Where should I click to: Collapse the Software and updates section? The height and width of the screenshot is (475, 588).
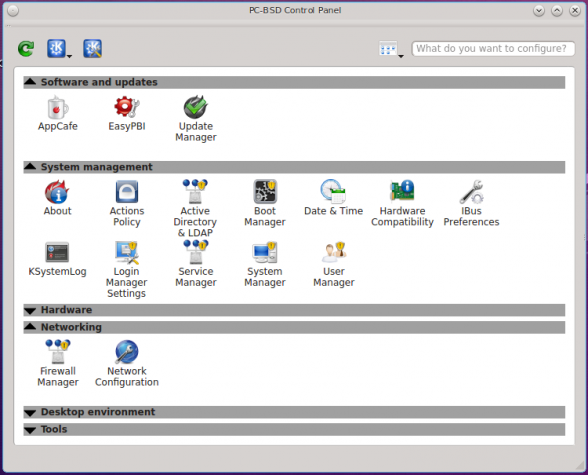tap(294, 82)
